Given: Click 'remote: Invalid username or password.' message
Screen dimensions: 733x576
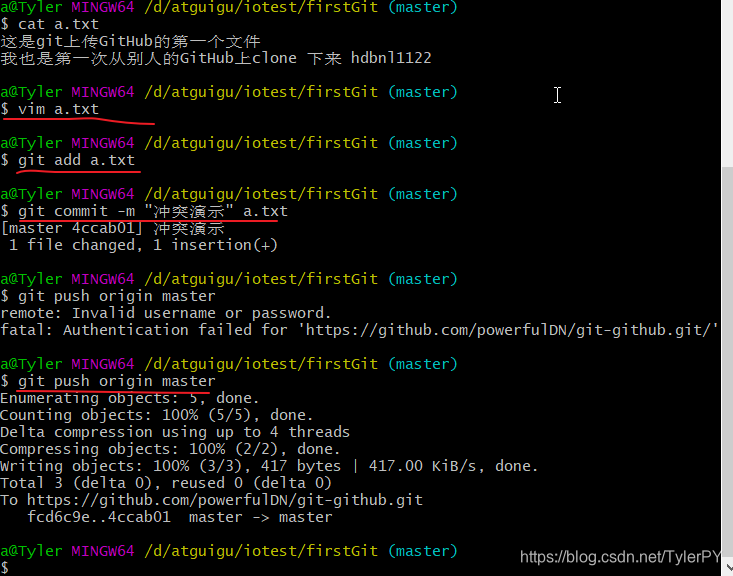Looking at the screenshot, I should coord(166,313).
